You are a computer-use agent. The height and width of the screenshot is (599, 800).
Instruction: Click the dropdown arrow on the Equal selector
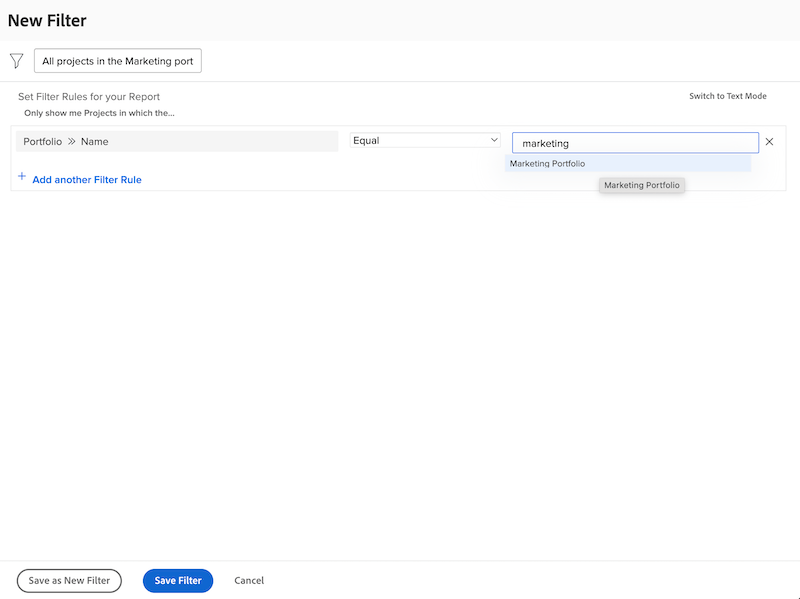tap(495, 140)
